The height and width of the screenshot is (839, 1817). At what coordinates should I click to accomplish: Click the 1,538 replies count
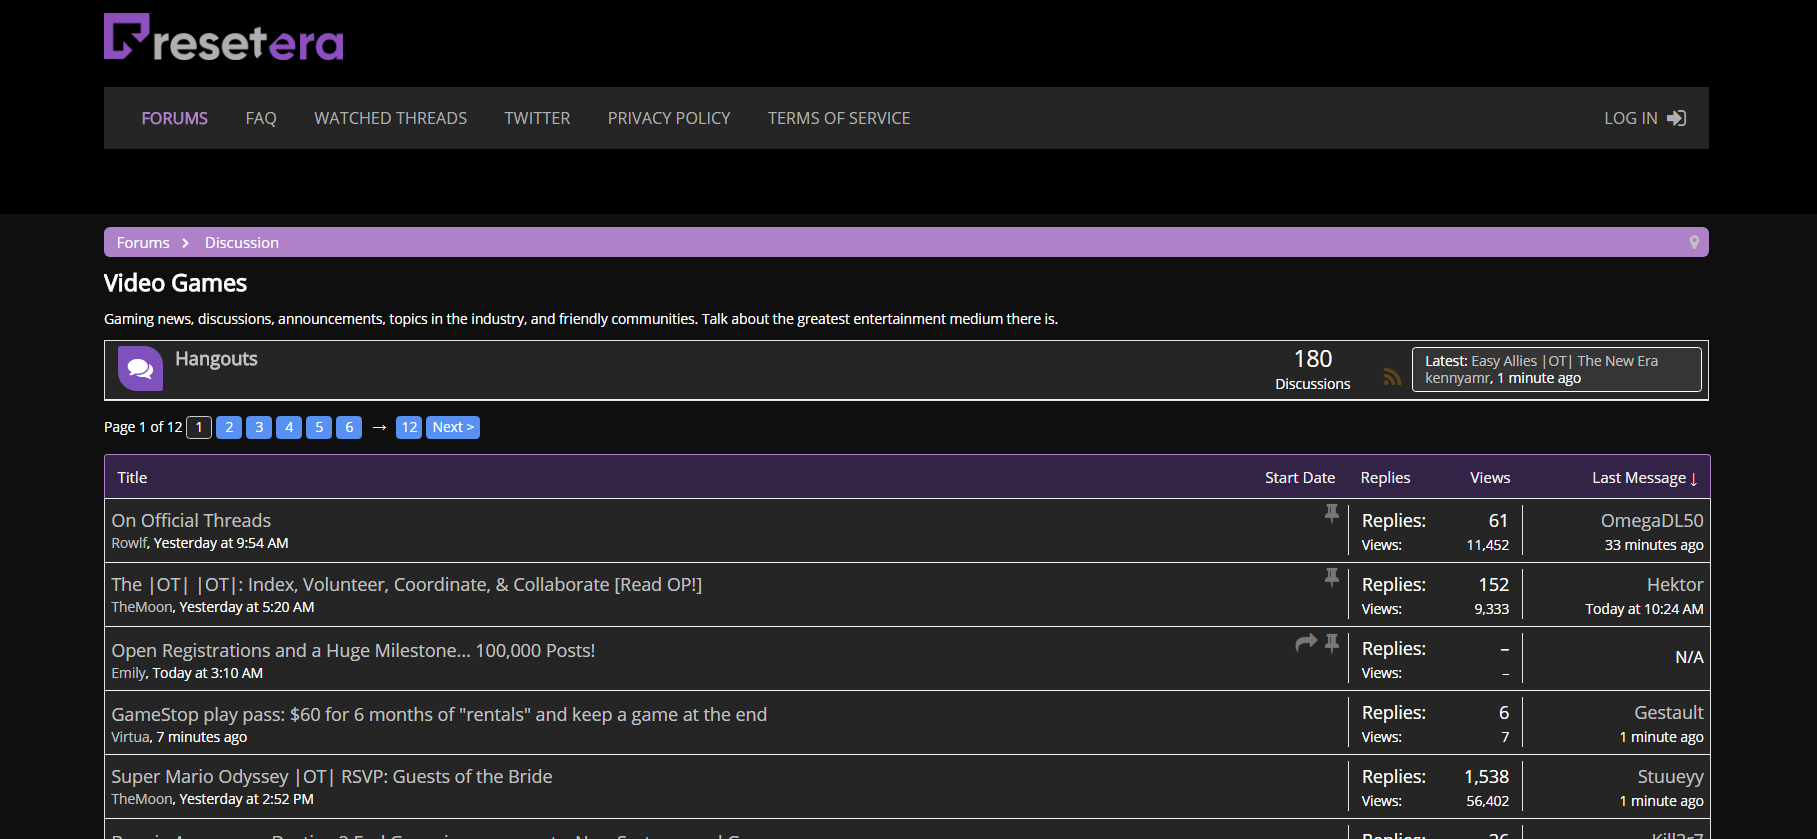(x=1486, y=777)
